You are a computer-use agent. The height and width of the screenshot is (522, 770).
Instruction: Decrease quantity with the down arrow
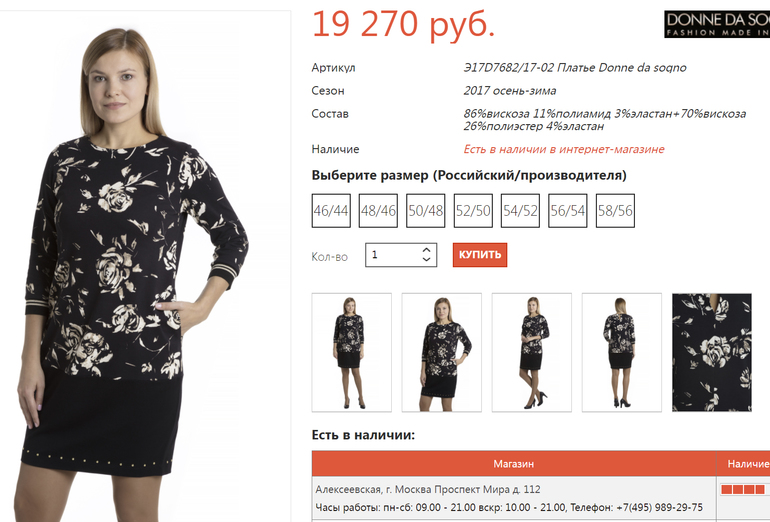[x=426, y=259]
